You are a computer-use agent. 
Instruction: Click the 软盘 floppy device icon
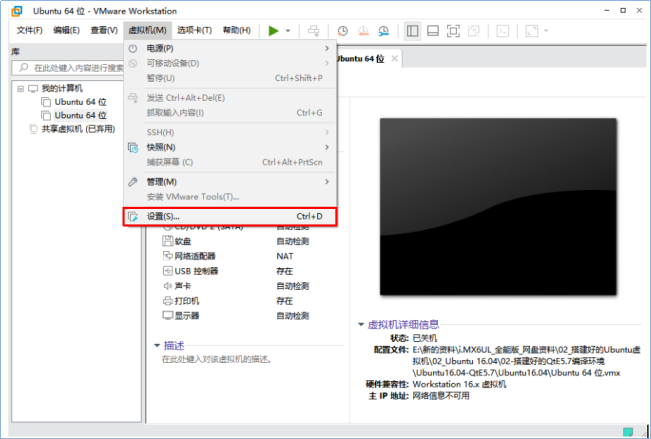[x=168, y=241]
